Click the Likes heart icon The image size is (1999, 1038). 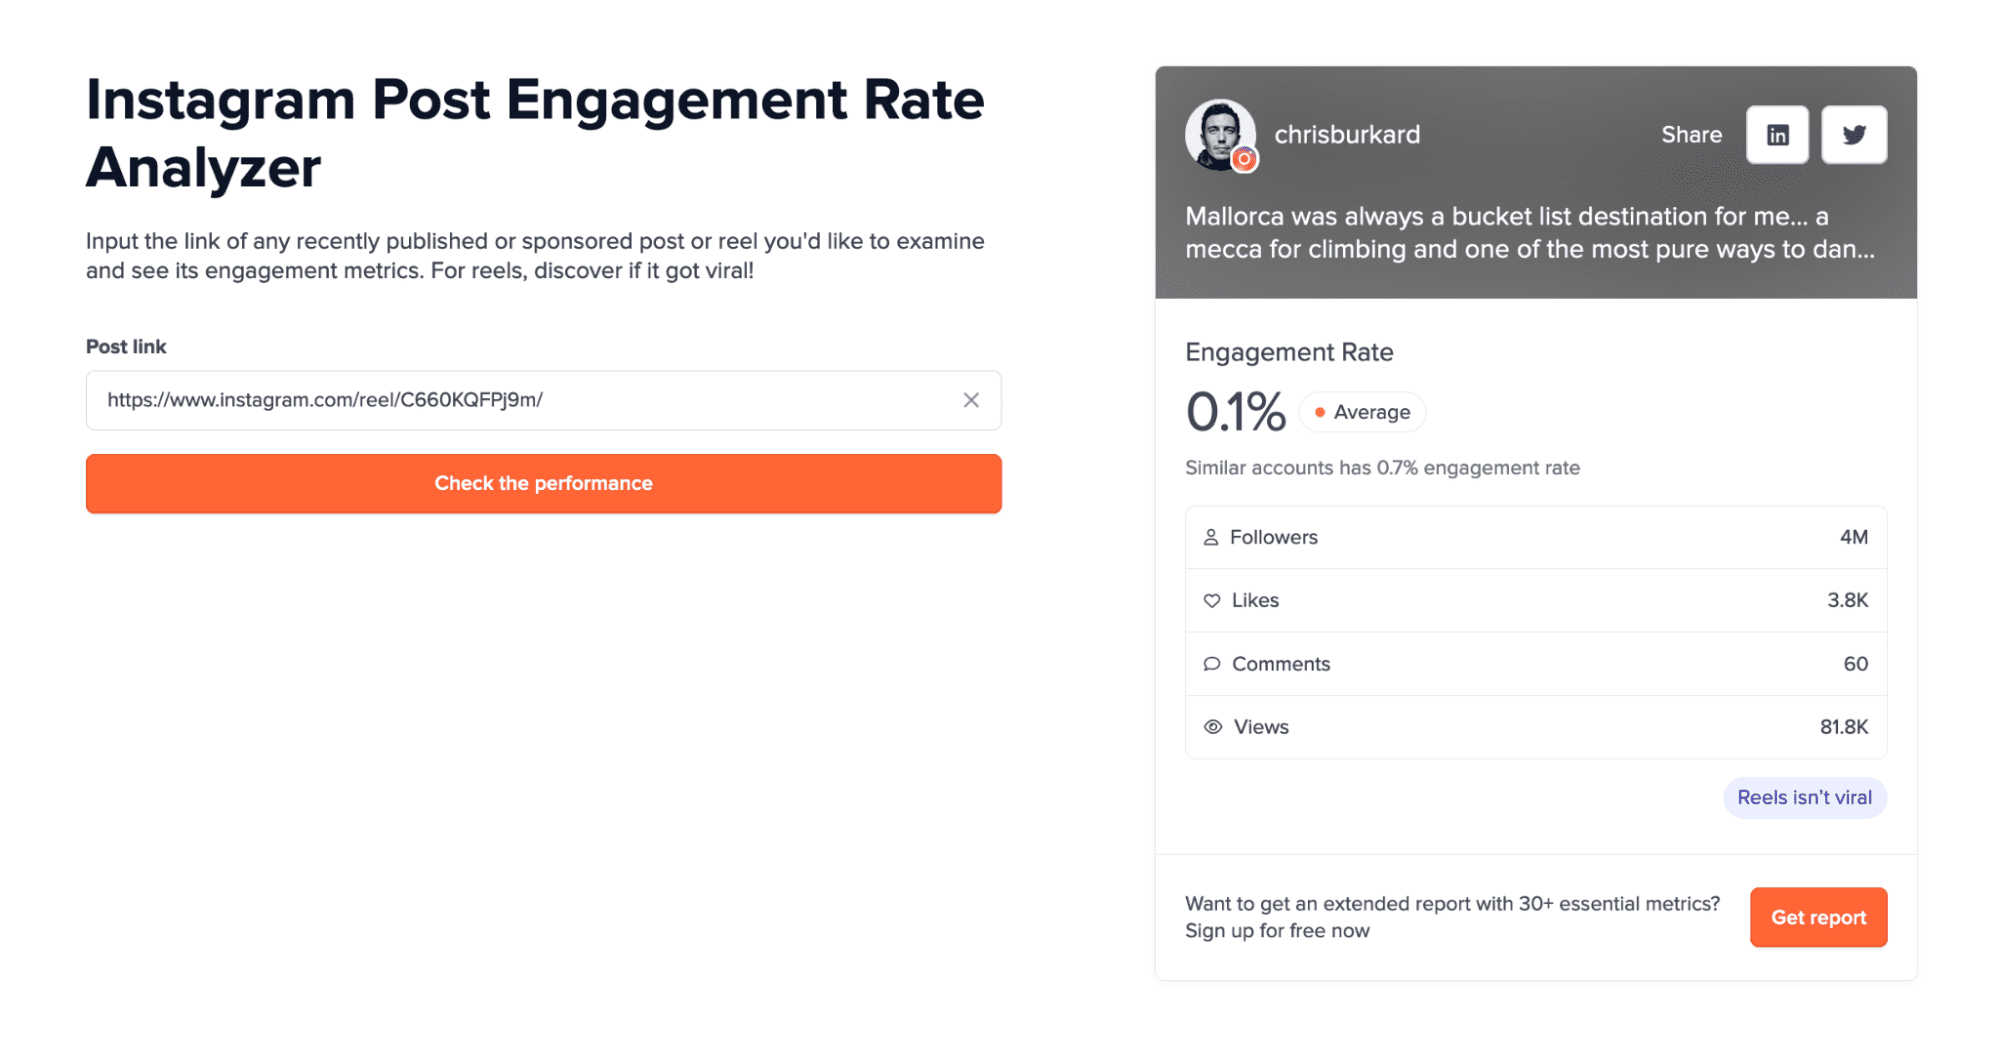(x=1211, y=600)
